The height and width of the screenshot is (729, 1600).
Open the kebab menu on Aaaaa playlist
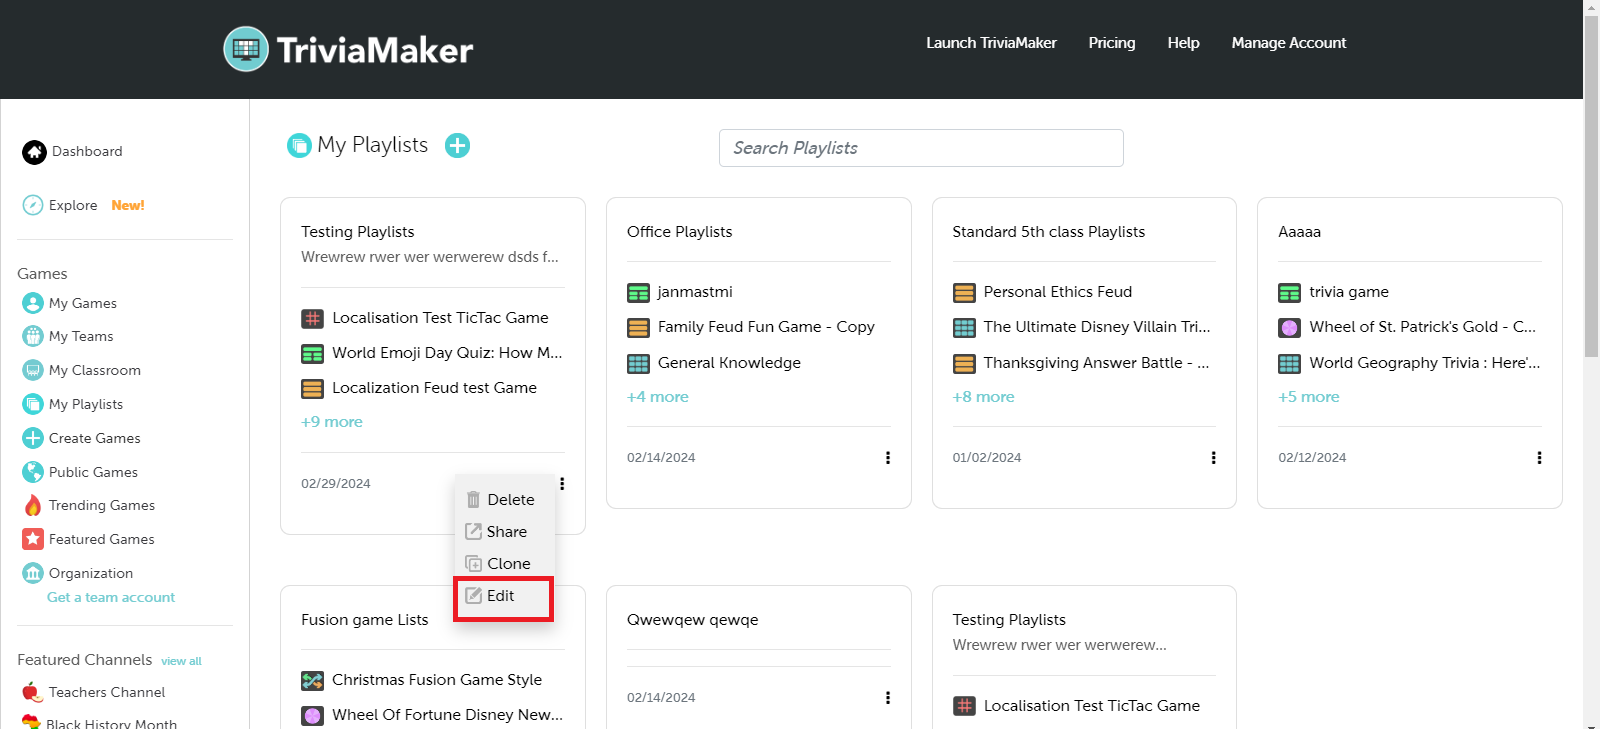coord(1539,458)
